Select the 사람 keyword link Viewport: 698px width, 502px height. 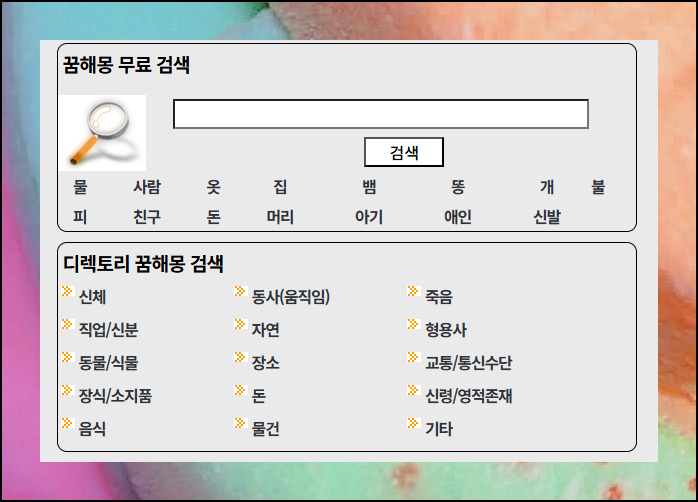[x=147, y=187]
